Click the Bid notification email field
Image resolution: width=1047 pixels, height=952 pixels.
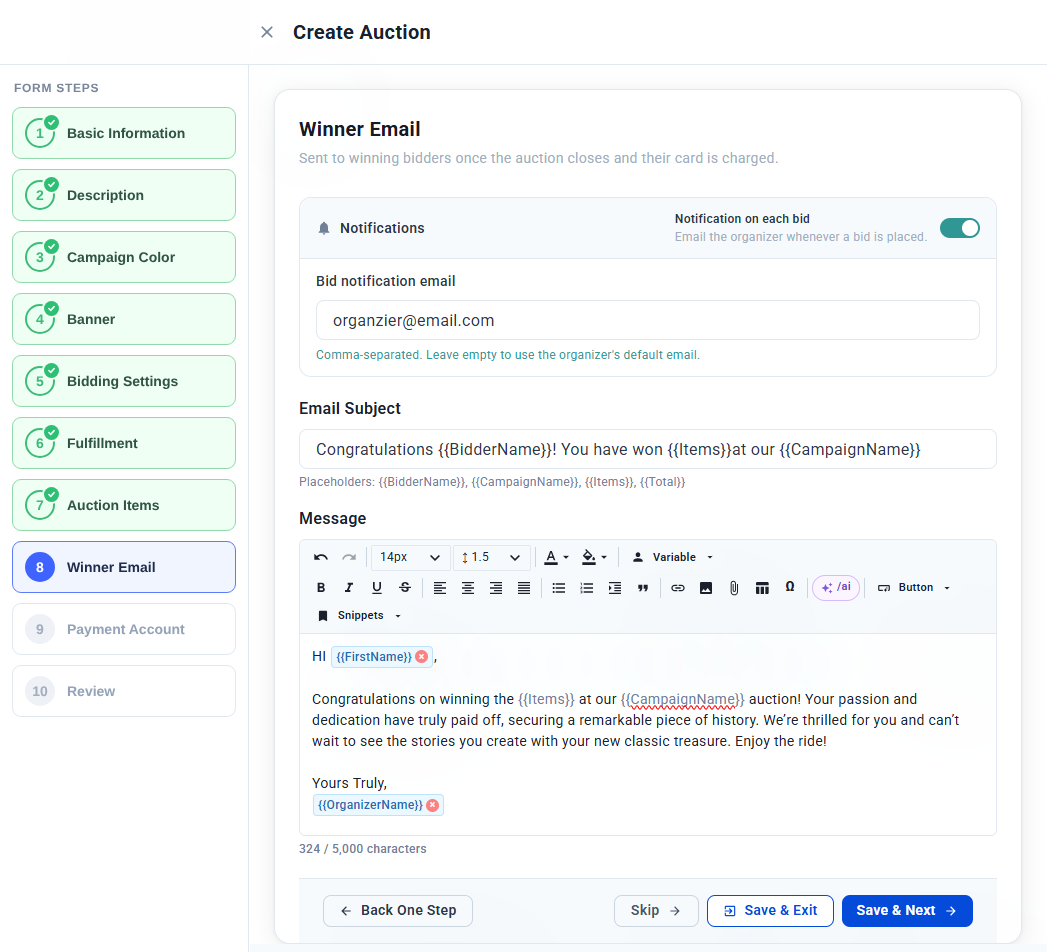click(648, 320)
